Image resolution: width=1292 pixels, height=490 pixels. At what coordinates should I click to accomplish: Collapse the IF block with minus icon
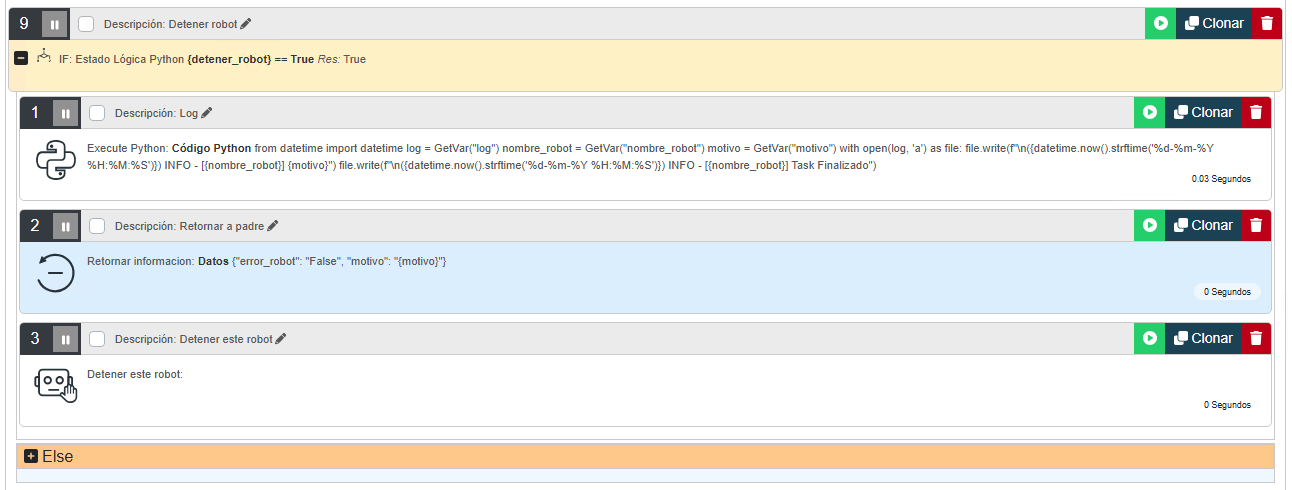point(20,59)
